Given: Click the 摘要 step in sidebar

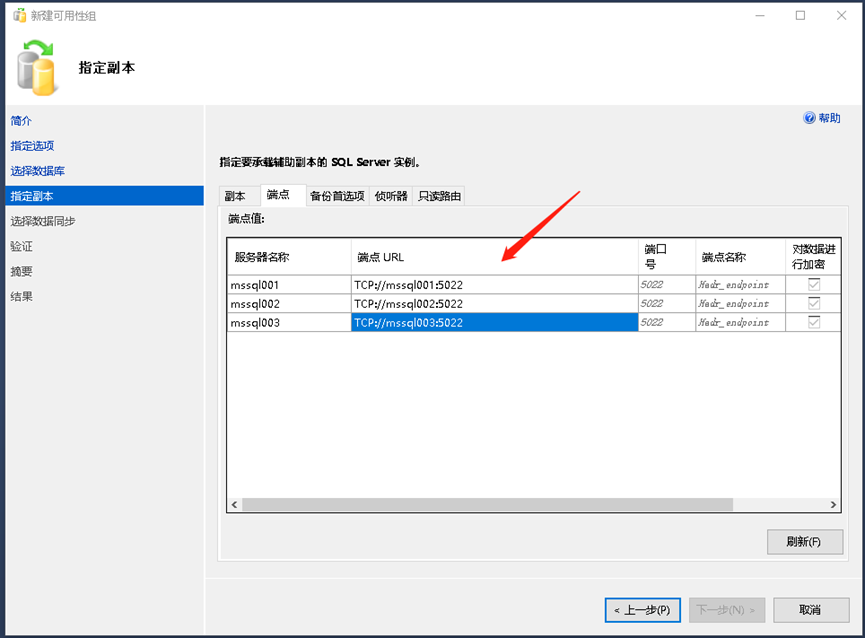Looking at the screenshot, I should (x=21, y=271).
